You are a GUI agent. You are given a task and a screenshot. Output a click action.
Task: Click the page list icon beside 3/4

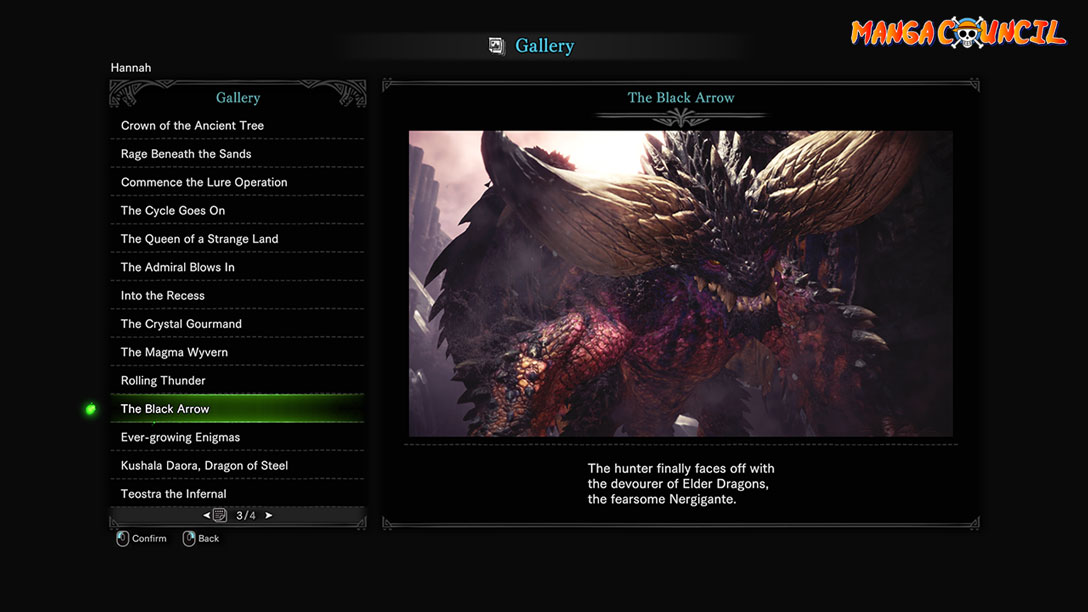coord(220,515)
